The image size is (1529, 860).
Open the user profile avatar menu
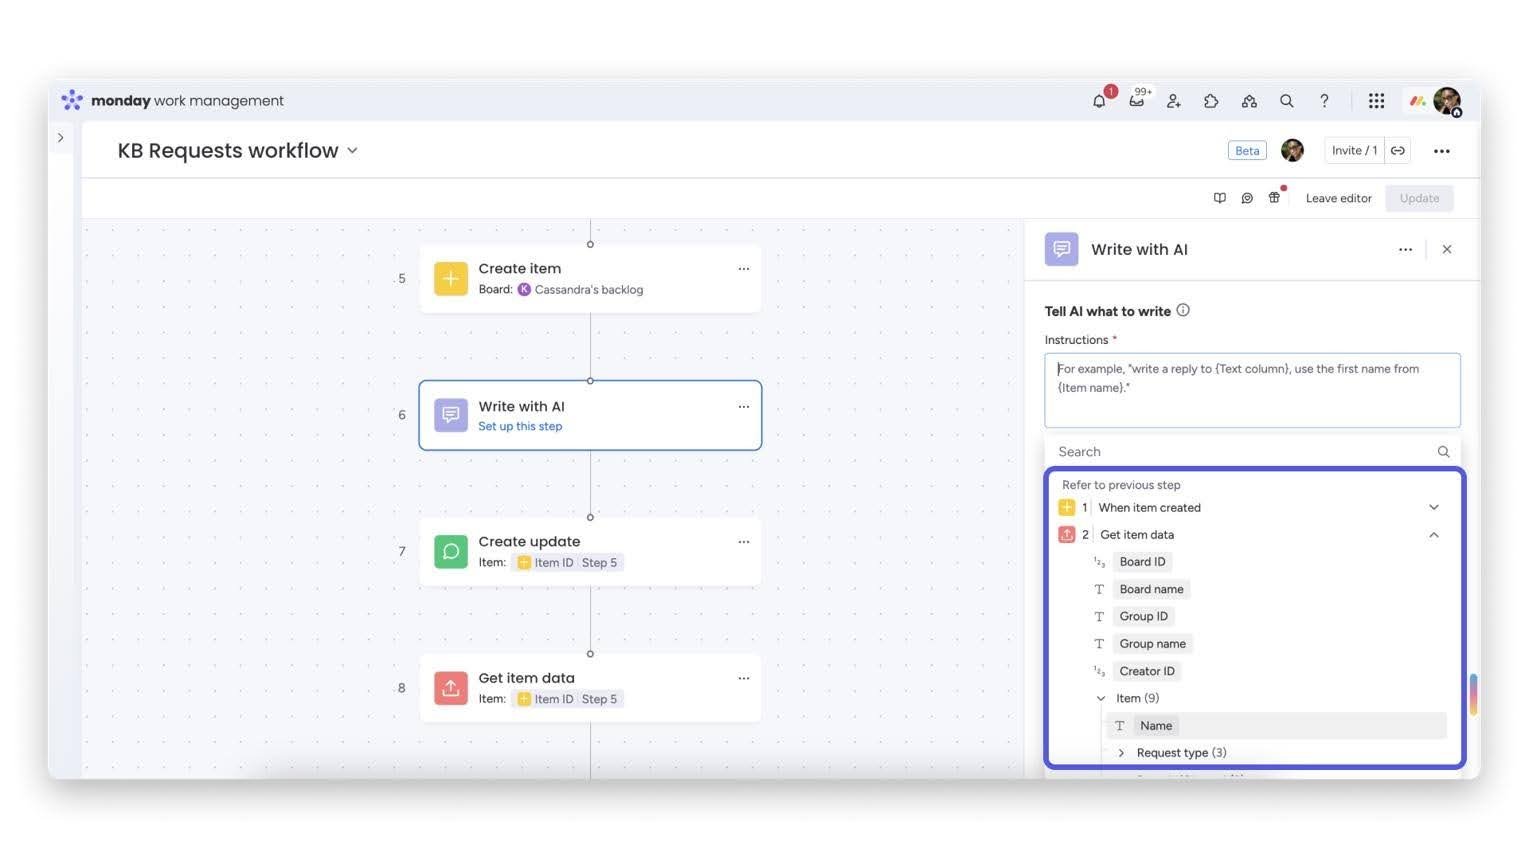tap(1446, 100)
